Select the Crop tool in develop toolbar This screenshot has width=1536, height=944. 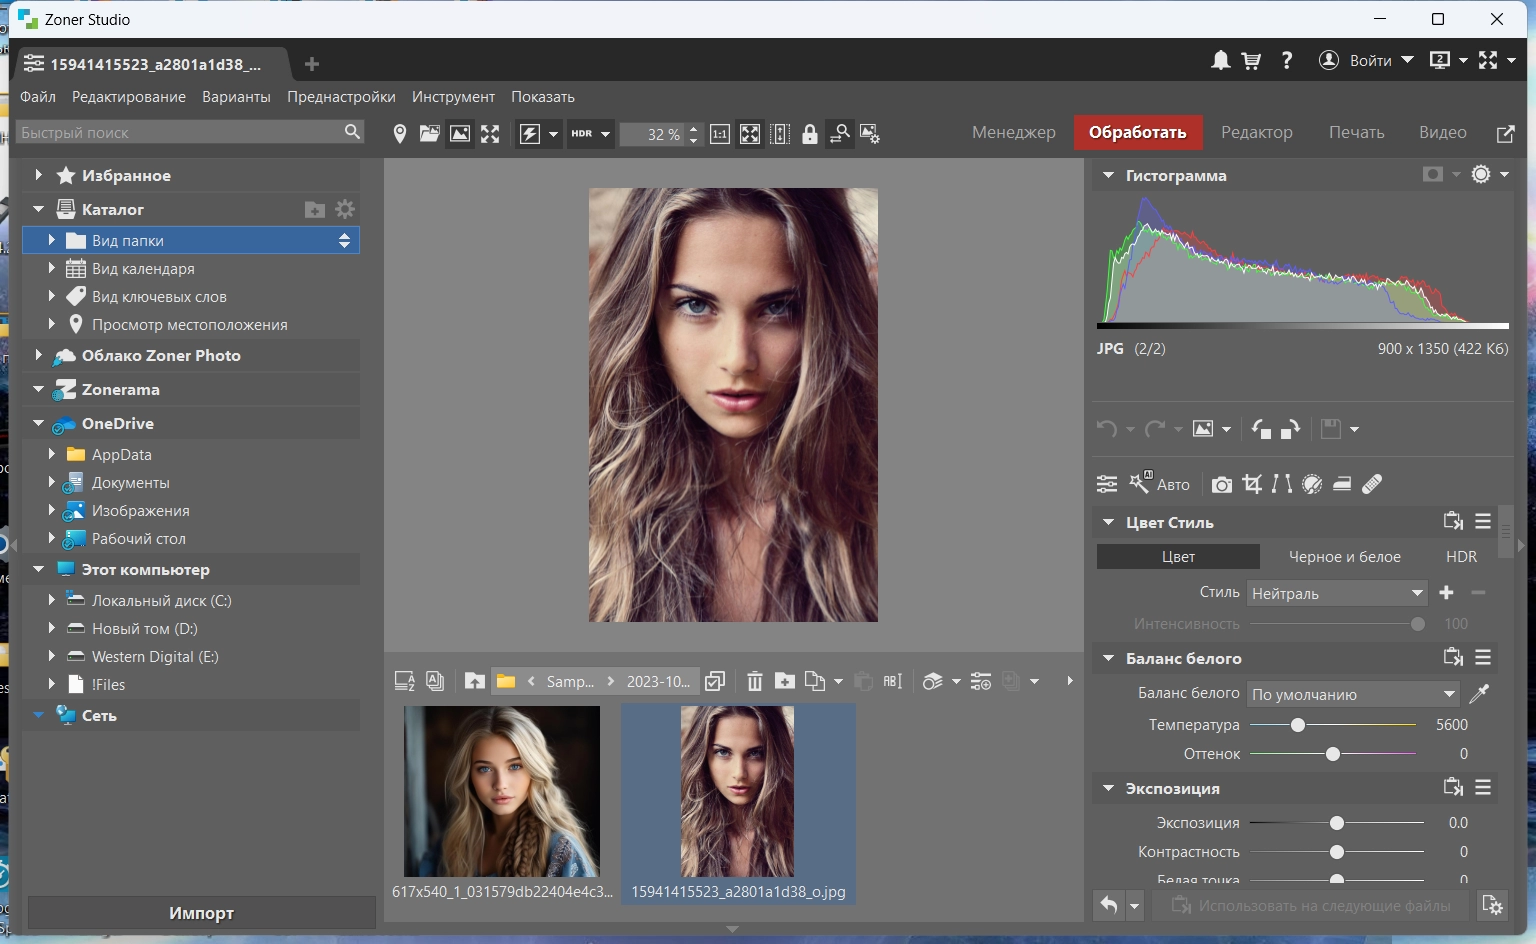click(1252, 484)
